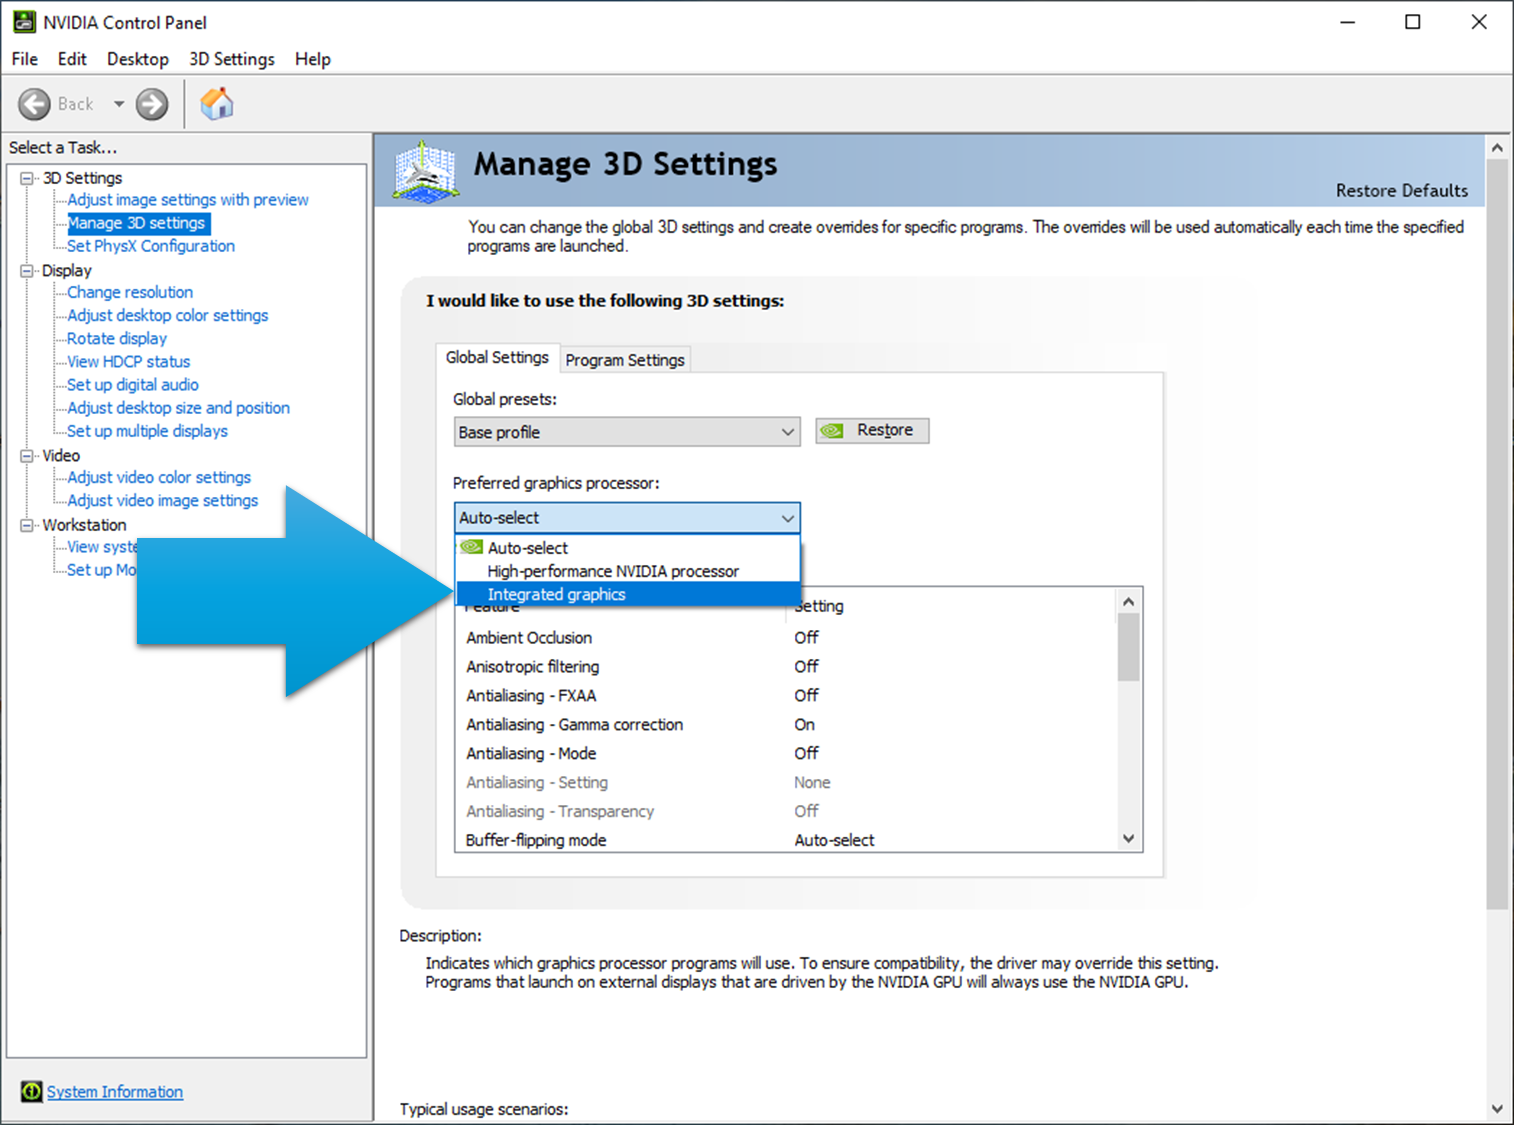The width and height of the screenshot is (1514, 1125).
Task: Open the Help menu
Action: point(312,59)
